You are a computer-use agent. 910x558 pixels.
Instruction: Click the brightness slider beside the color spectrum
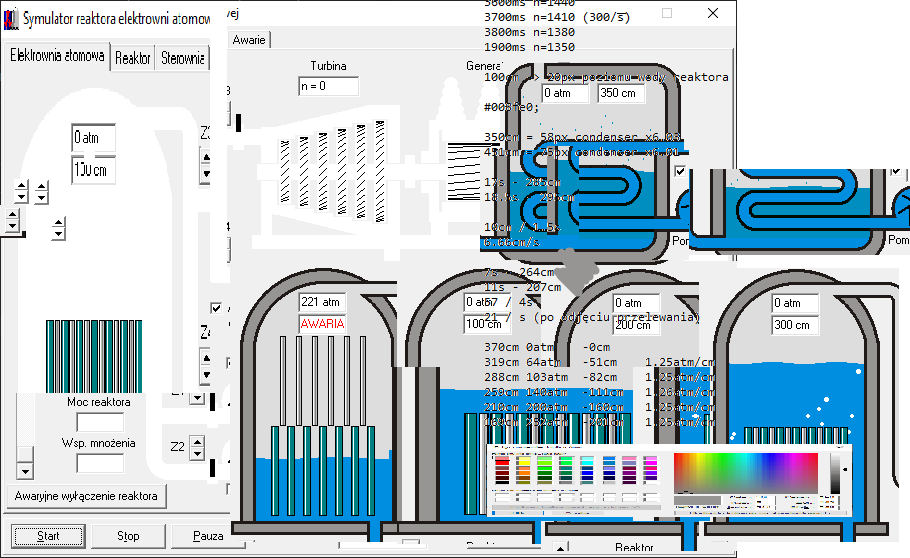835,473
